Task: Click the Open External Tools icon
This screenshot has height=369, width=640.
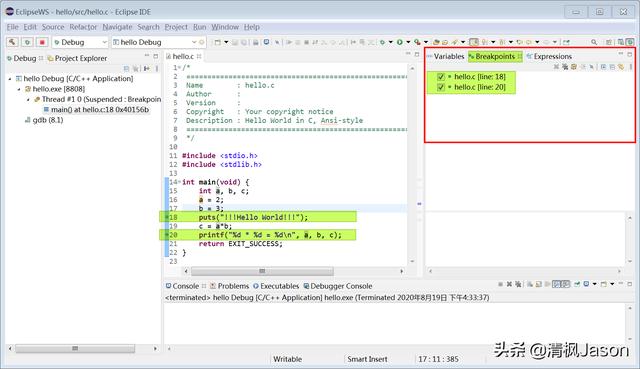Action: coord(418,42)
